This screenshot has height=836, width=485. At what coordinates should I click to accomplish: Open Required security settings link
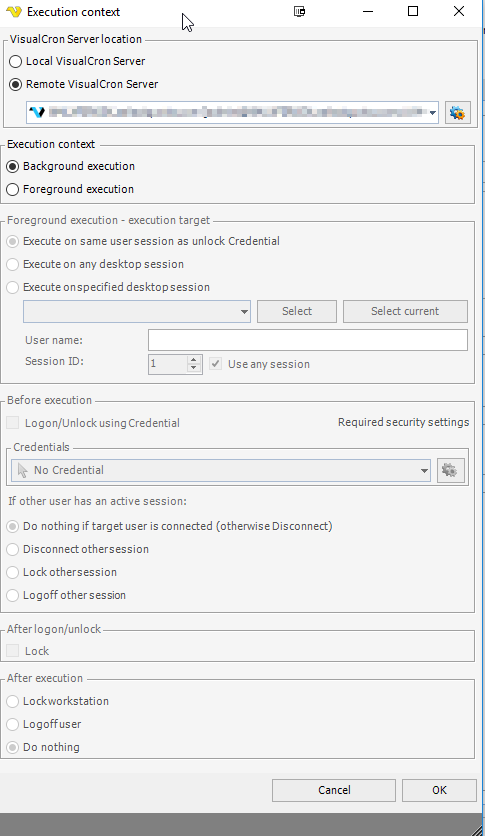pyautogui.click(x=403, y=422)
